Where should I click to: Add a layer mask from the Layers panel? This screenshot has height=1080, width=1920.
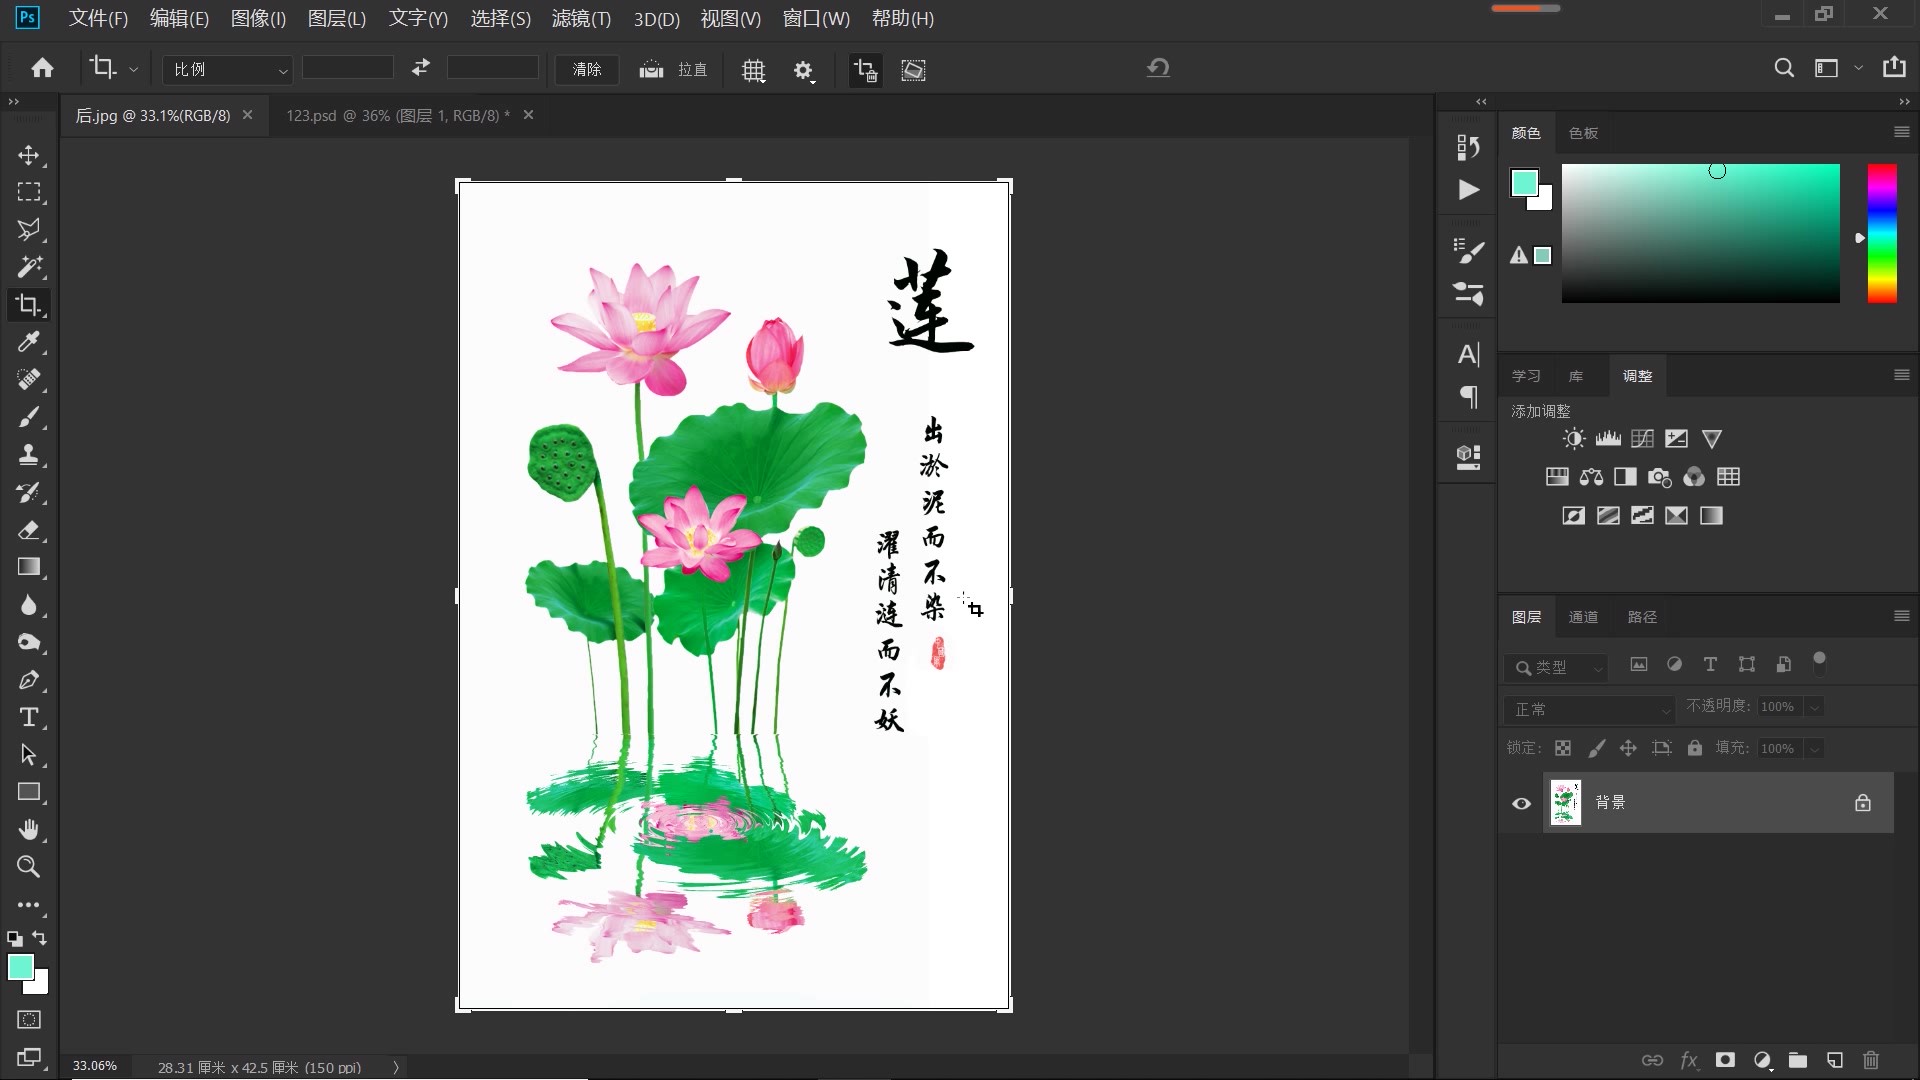(x=1725, y=1061)
